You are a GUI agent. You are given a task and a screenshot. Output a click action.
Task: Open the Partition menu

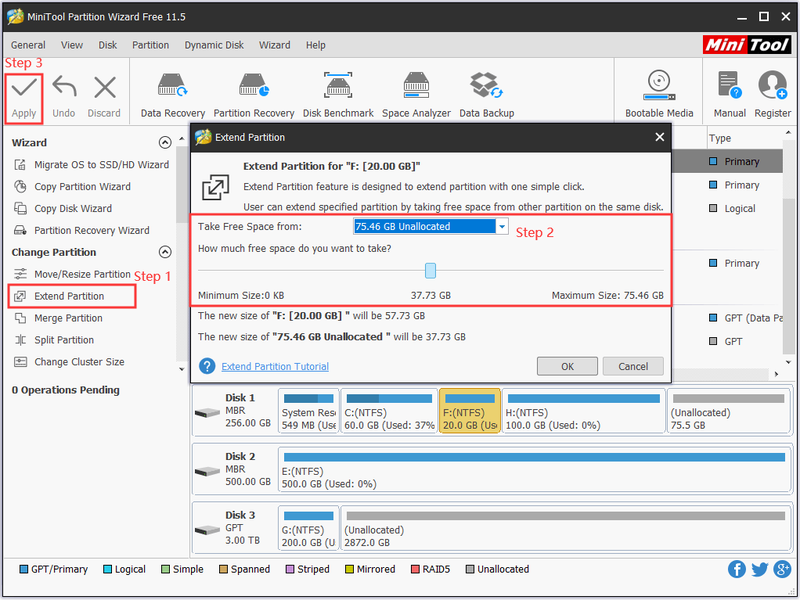pyautogui.click(x=151, y=45)
